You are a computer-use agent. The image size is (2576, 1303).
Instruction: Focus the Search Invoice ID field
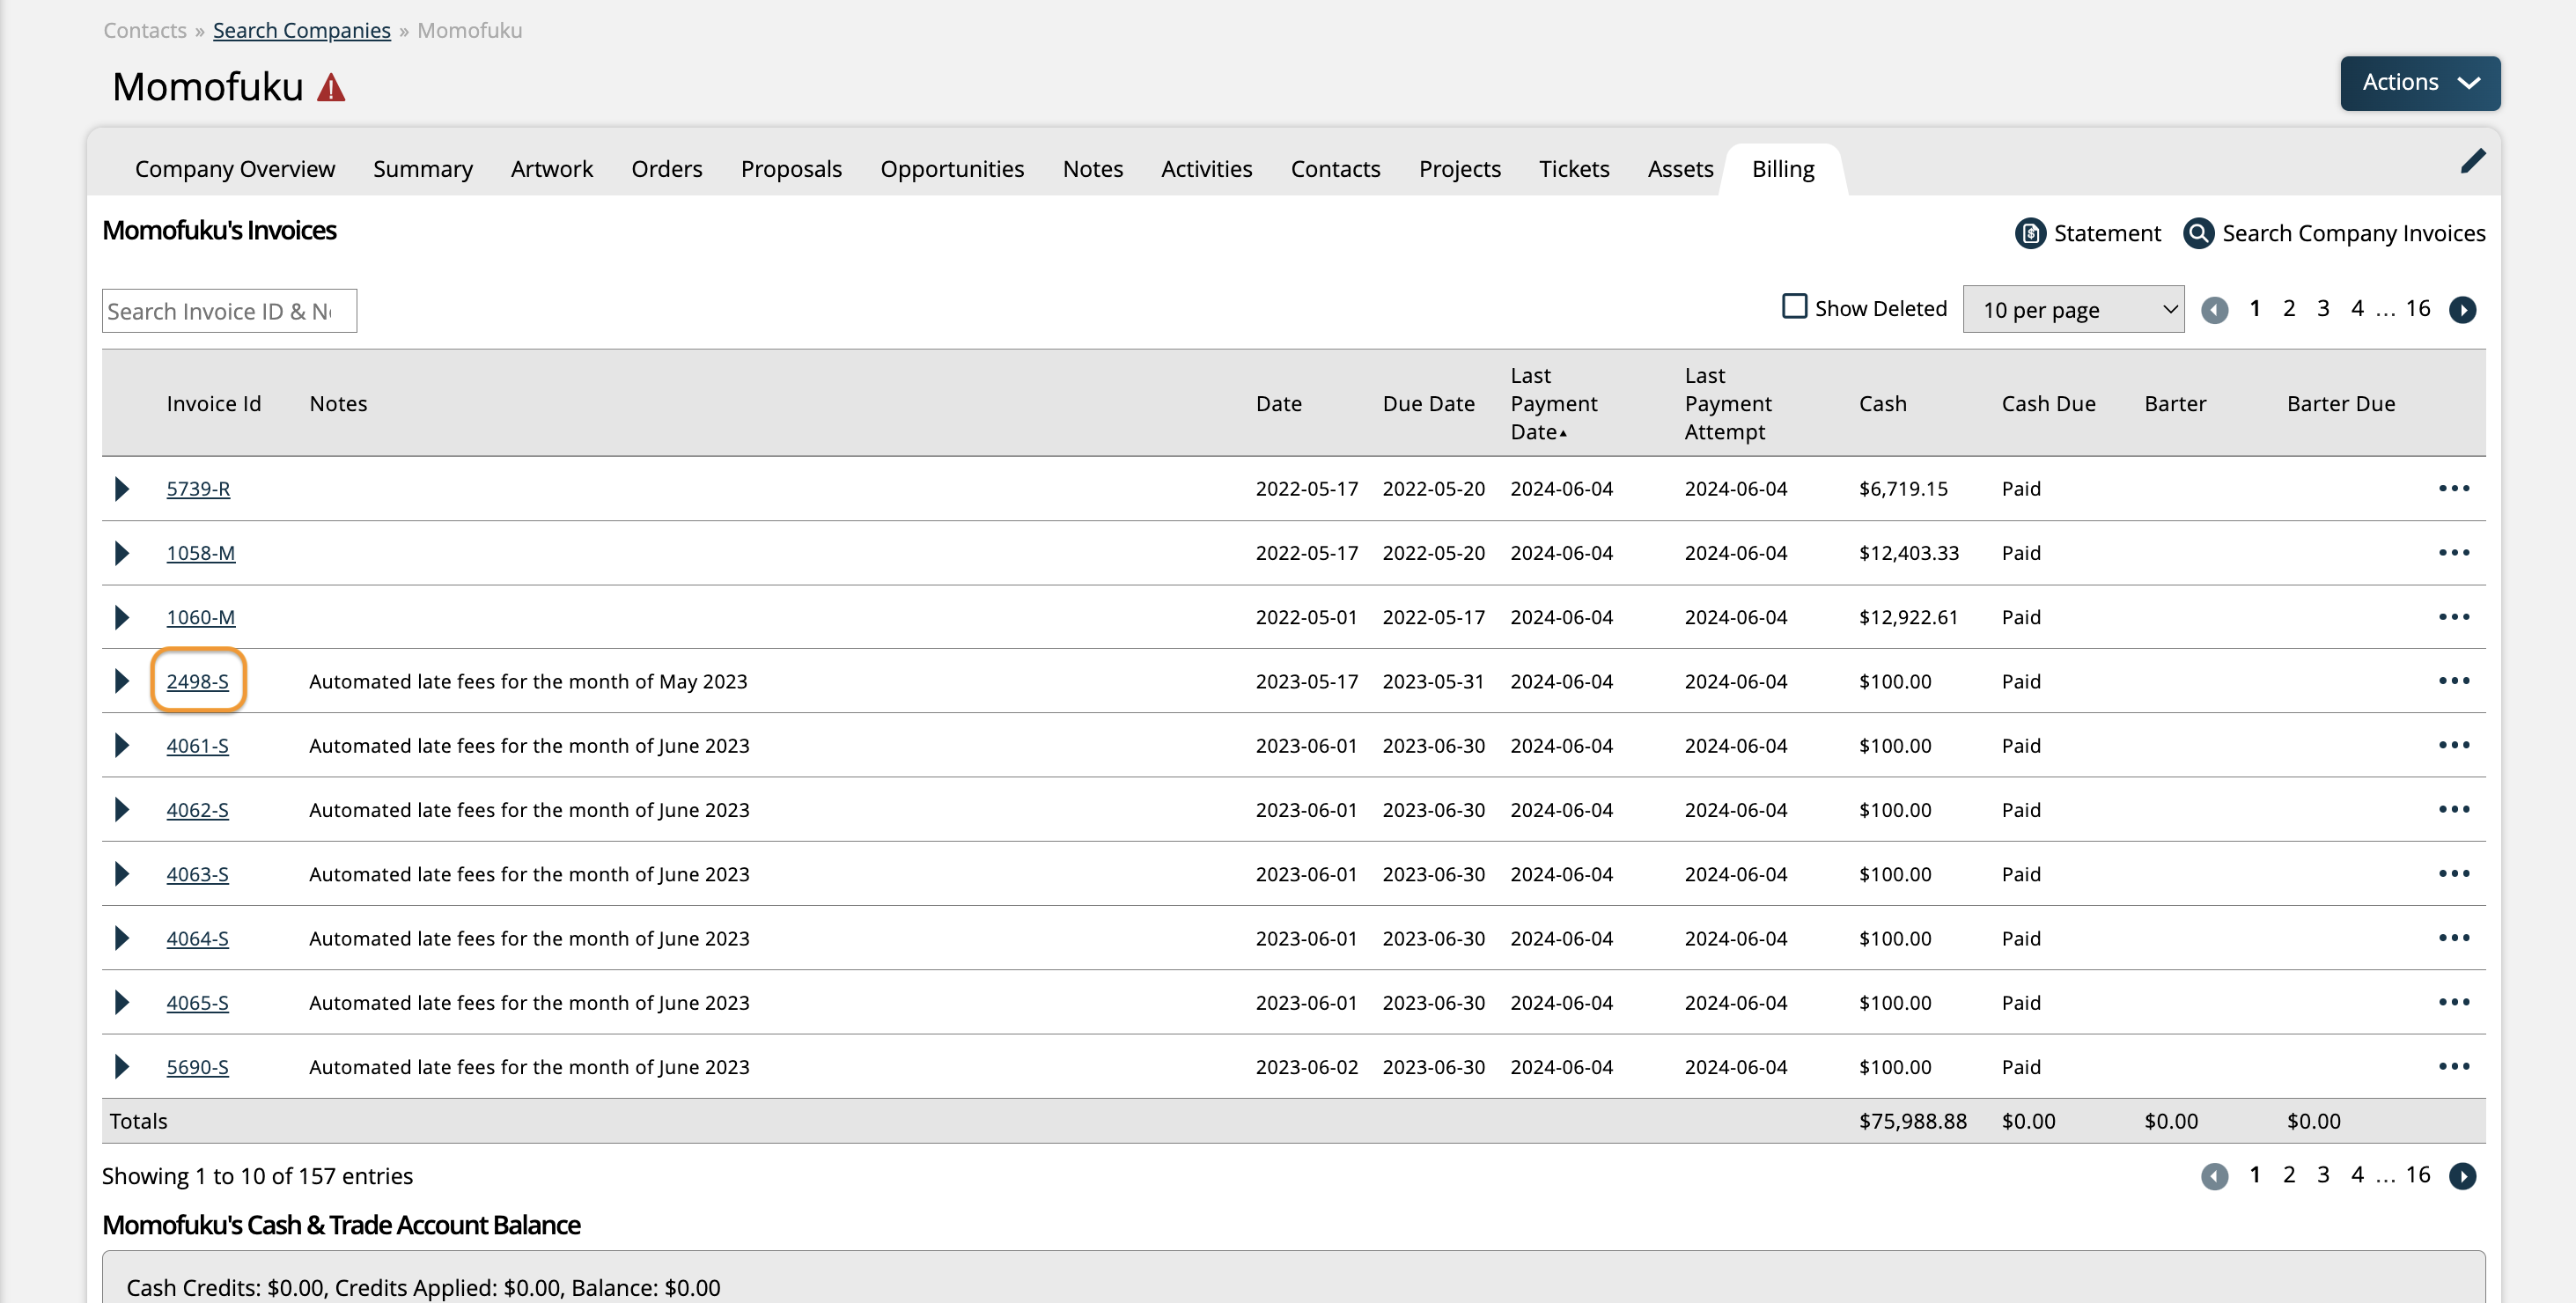pyautogui.click(x=229, y=311)
